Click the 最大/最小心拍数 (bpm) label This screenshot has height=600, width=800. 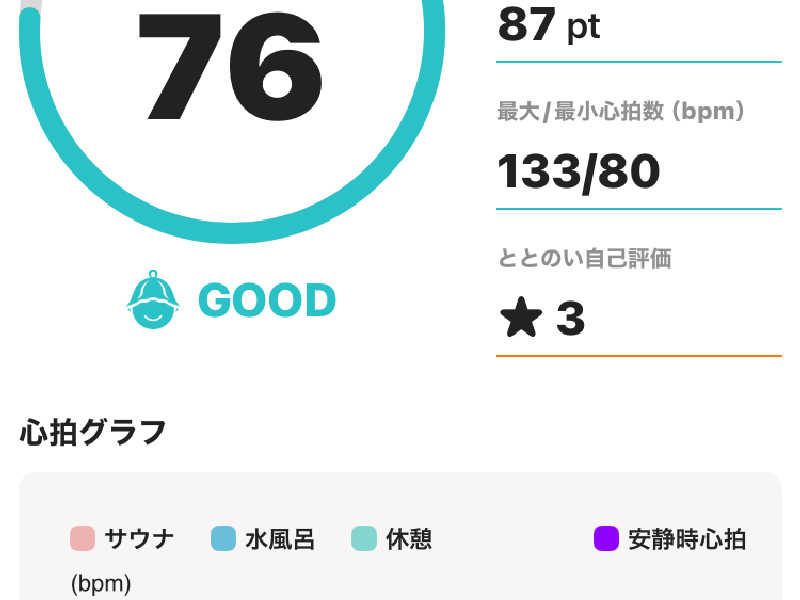point(621,111)
